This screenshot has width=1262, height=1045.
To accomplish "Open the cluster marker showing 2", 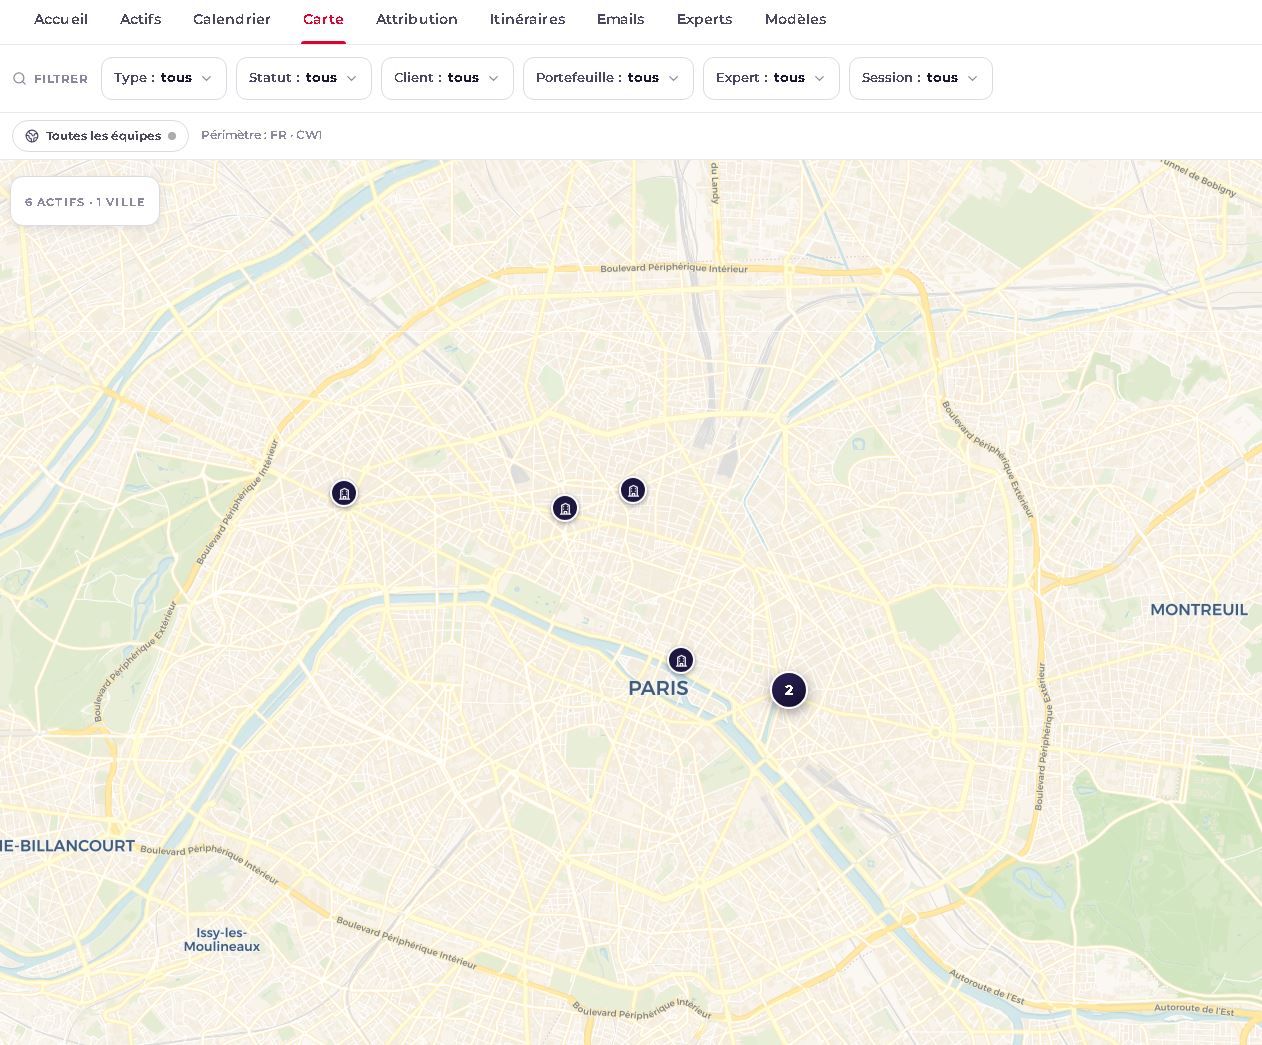I will coord(789,690).
